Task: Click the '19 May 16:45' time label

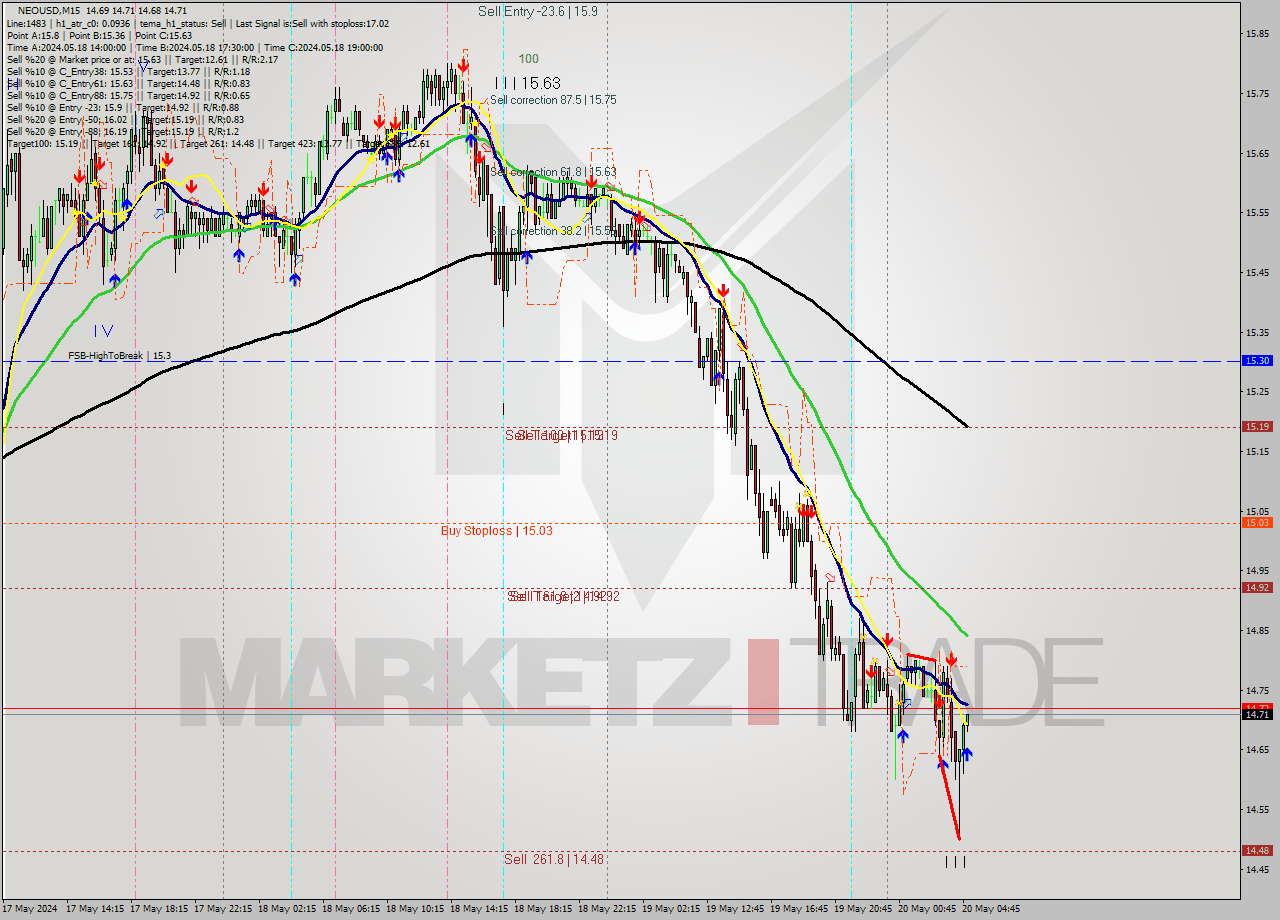Action: pos(801,909)
